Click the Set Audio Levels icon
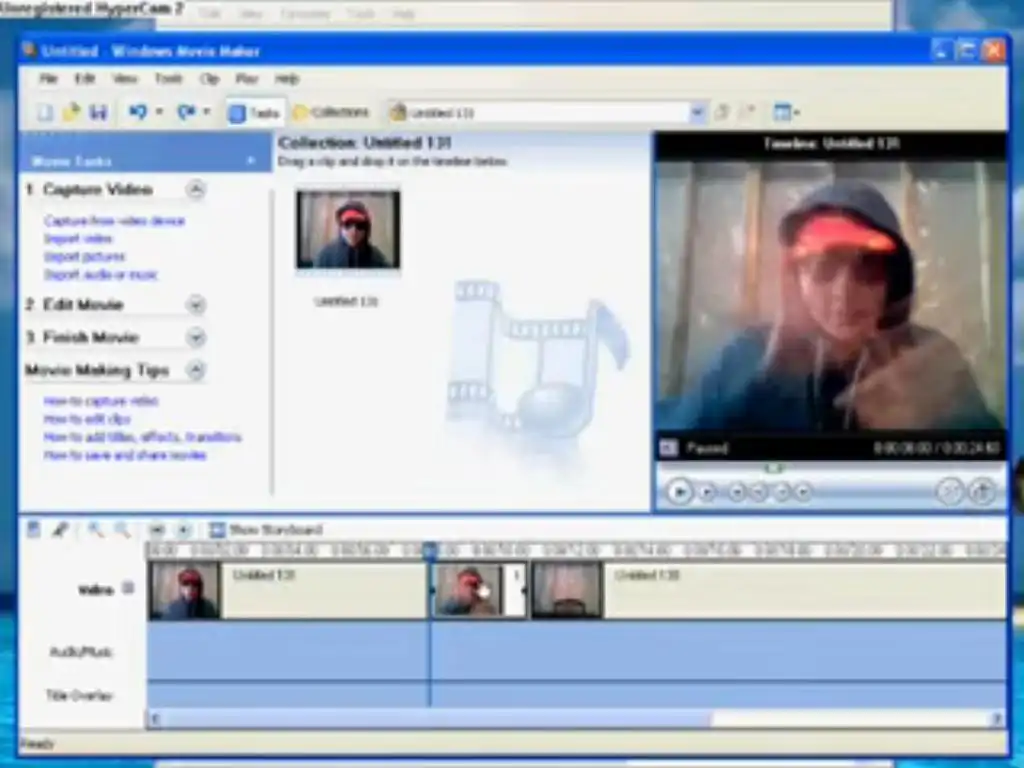 [x=33, y=530]
